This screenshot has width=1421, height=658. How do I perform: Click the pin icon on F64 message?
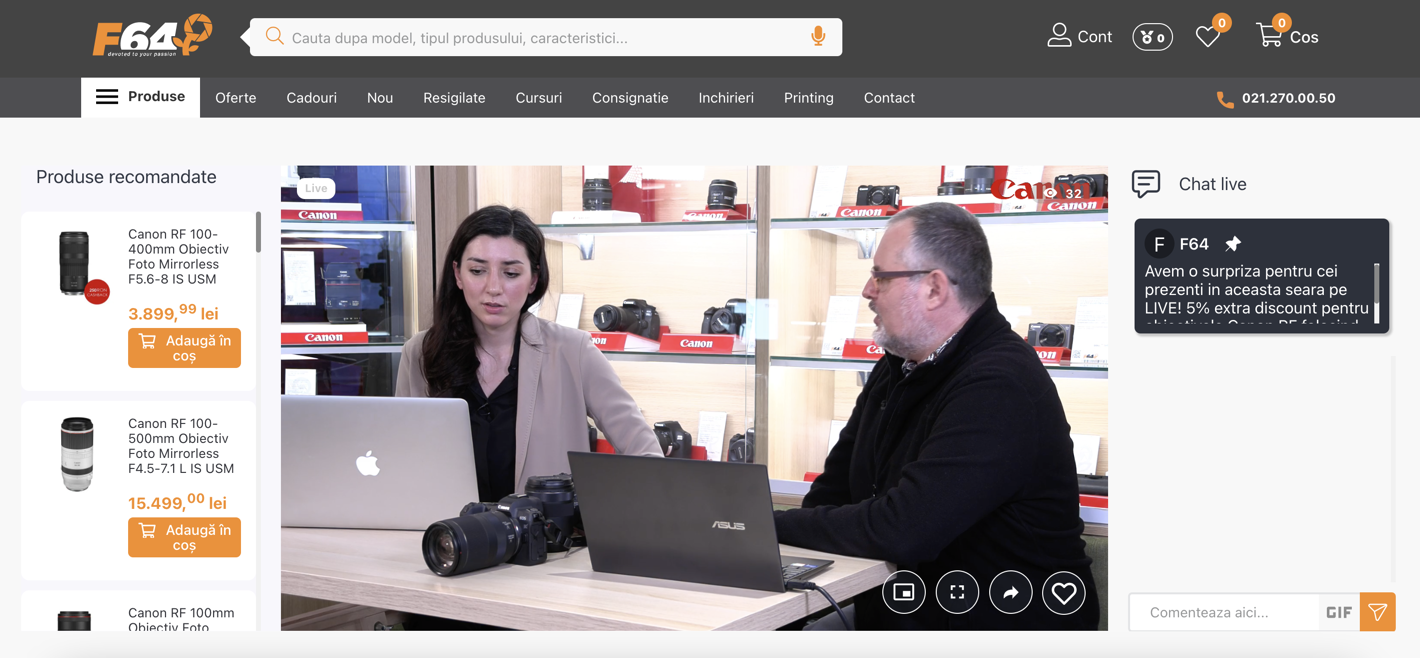(1233, 244)
